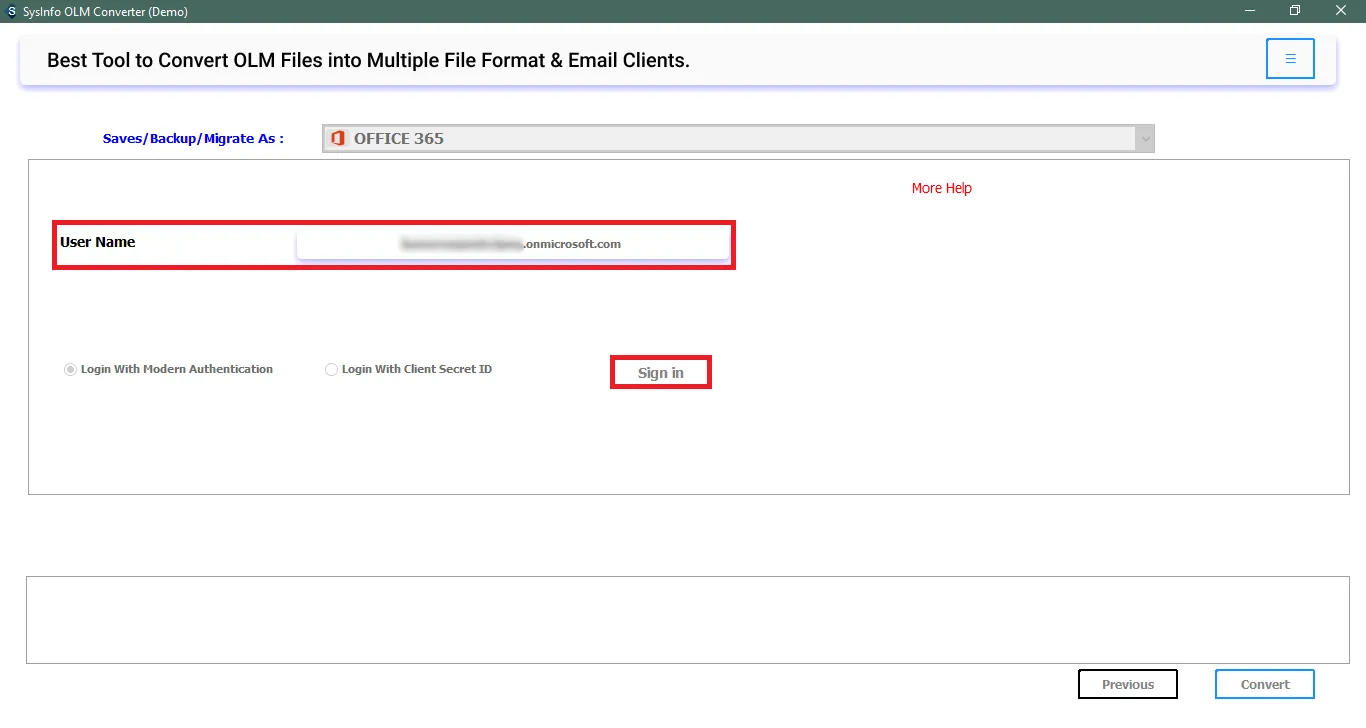Open the More Help link
1366x728 pixels.
(941, 188)
